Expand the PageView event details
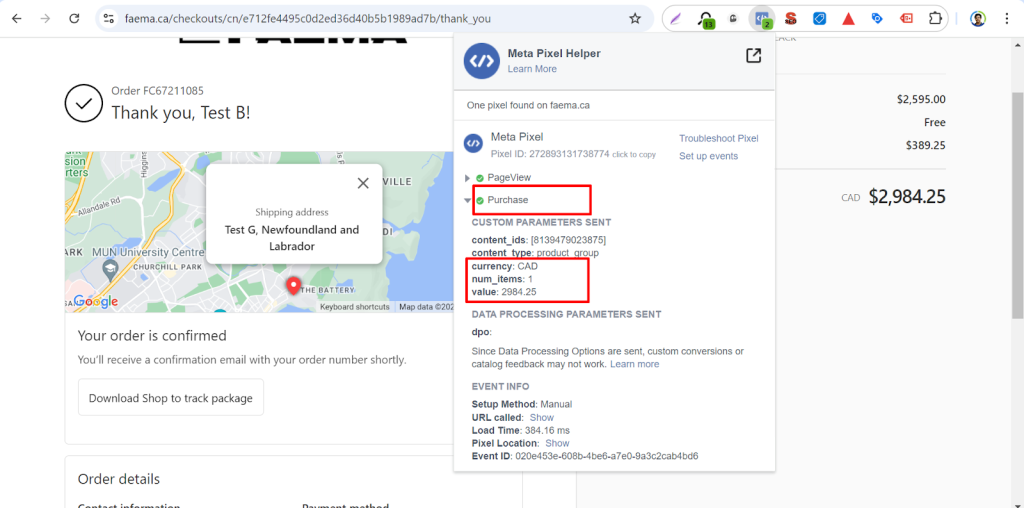This screenshot has height=508, width=1024. (468, 178)
